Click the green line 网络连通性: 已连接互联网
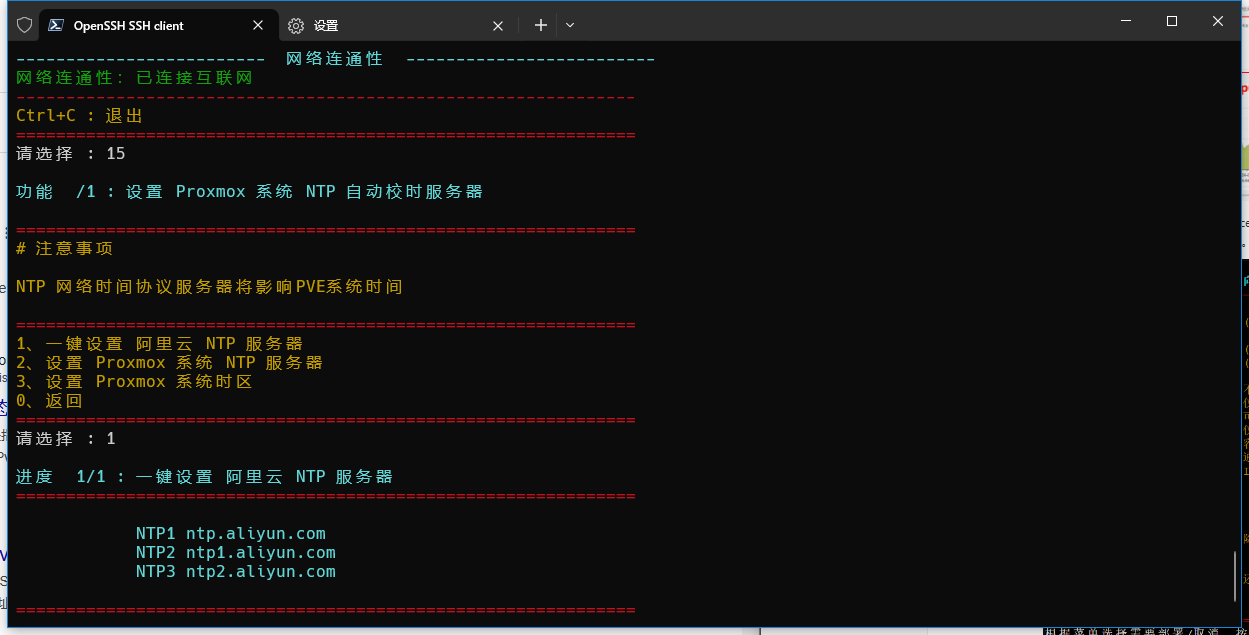Image resolution: width=1249 pixels, height=635 pixels. point(135,77)
